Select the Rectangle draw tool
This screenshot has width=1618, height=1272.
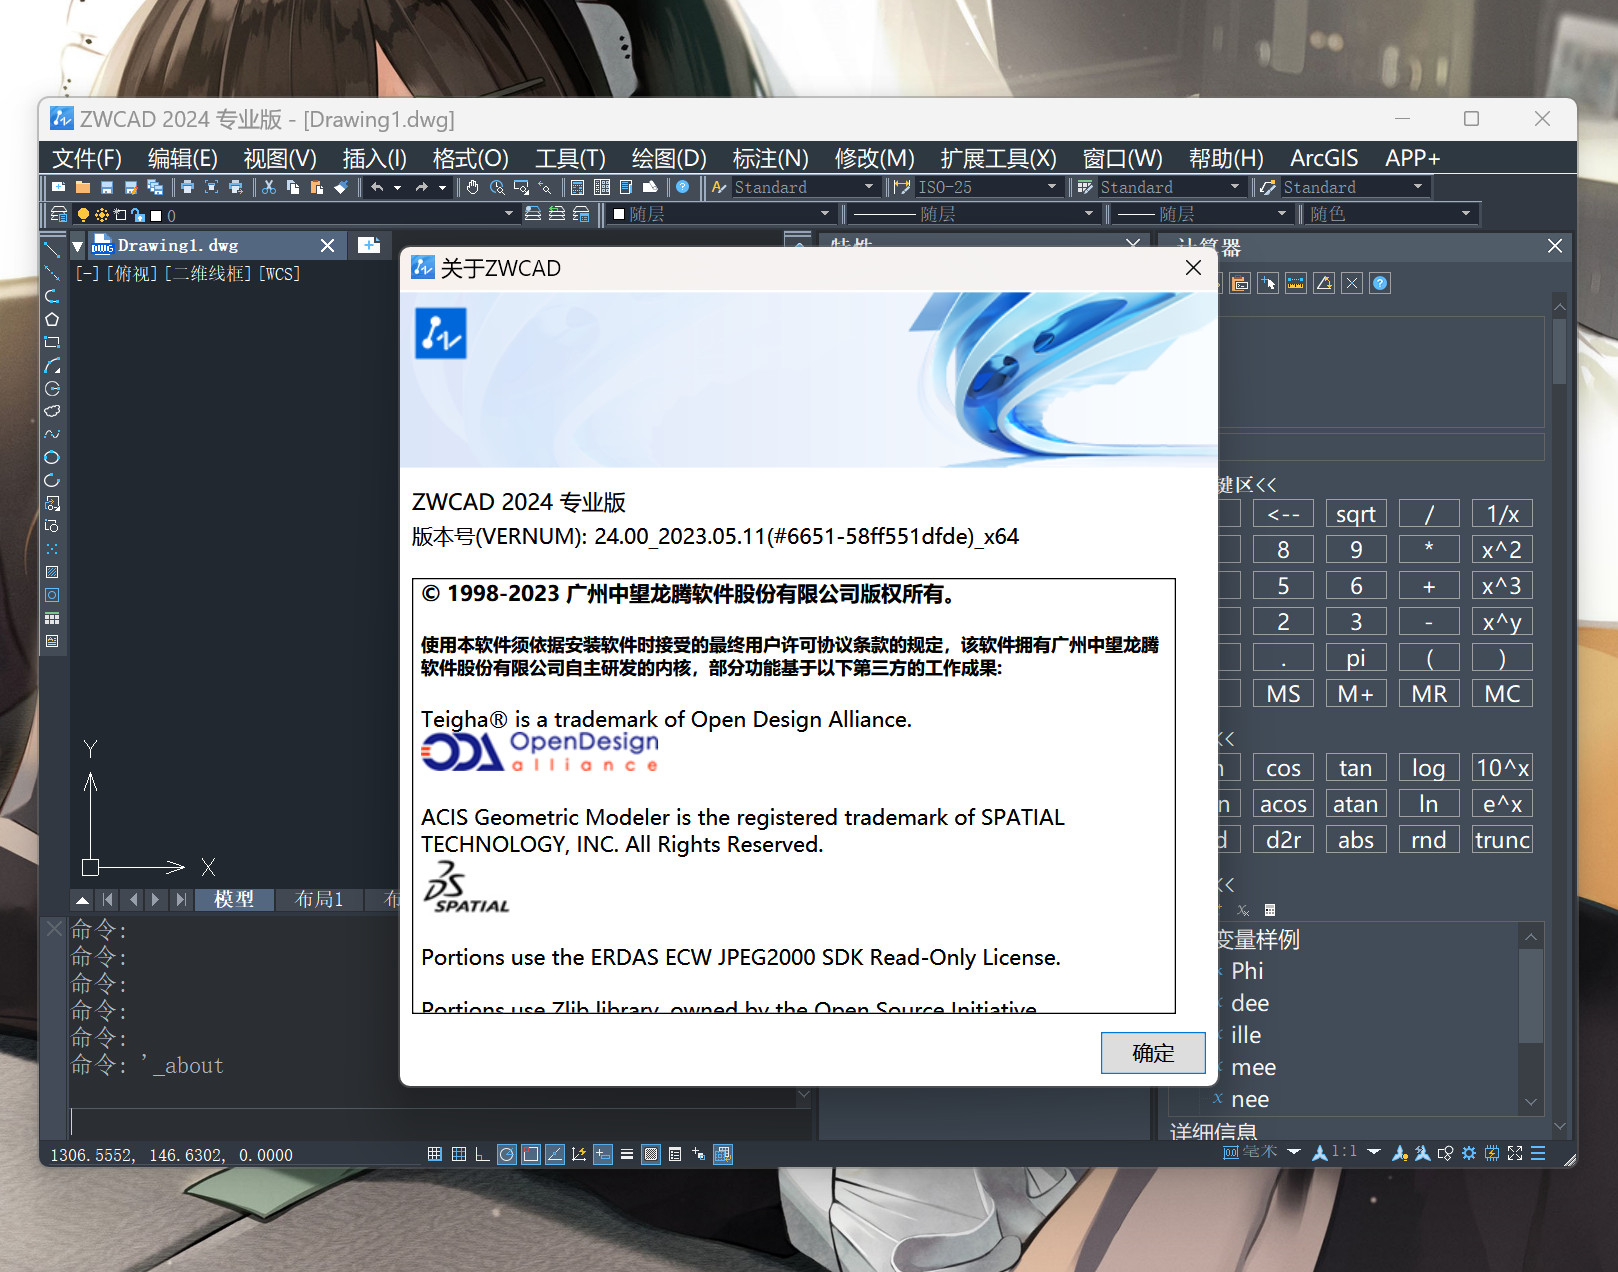(x=52, y=342)
